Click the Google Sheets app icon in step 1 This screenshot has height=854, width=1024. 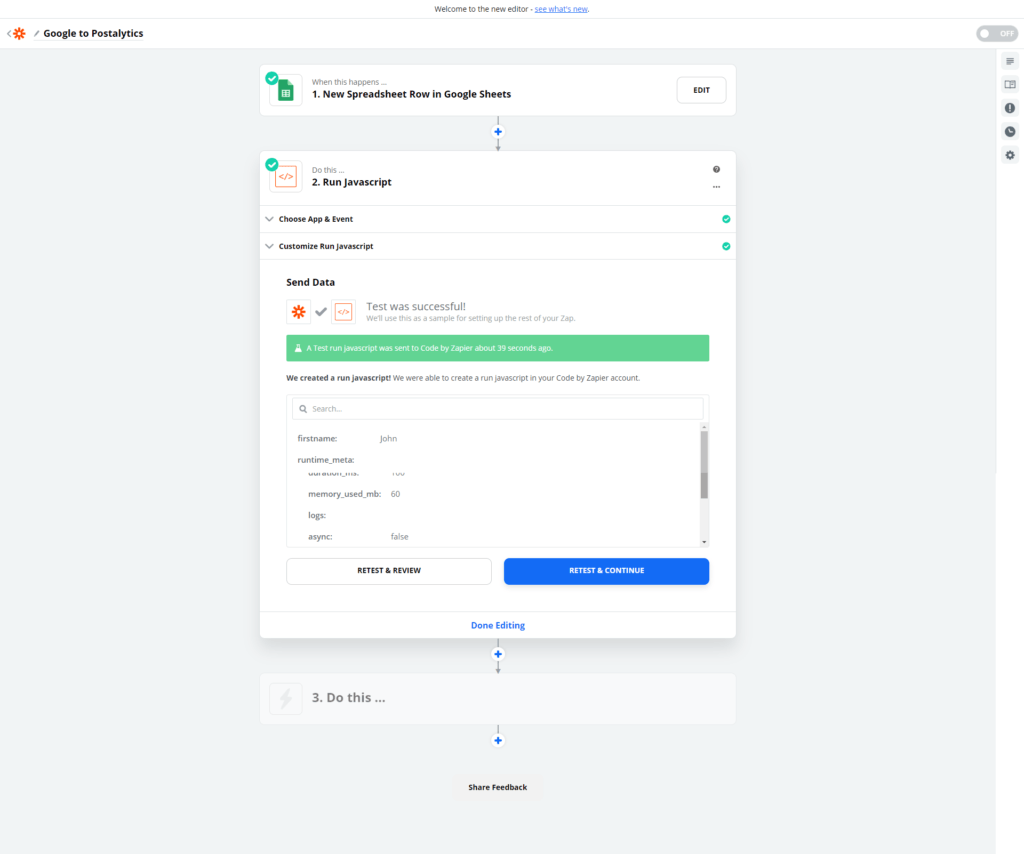(286, 90)
